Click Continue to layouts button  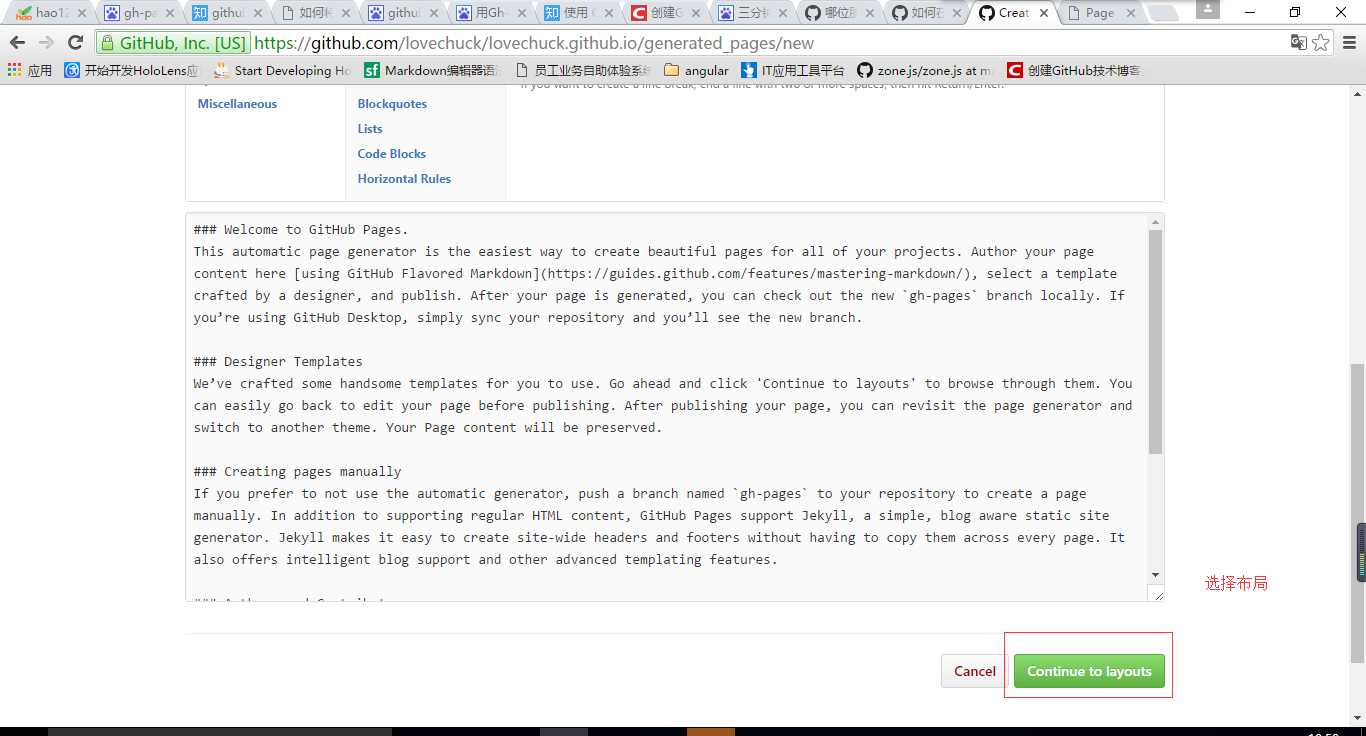click(x=1089, y=671)
